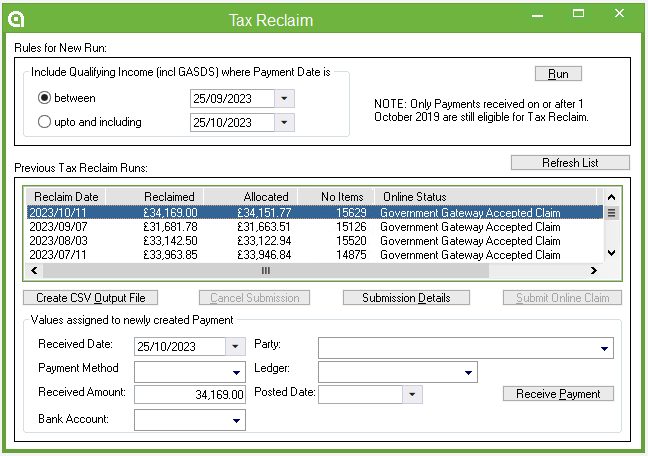Screen dimensions: 648x456
Task: Select the 2023/10/11 reclaim run row
Action: 314,212
